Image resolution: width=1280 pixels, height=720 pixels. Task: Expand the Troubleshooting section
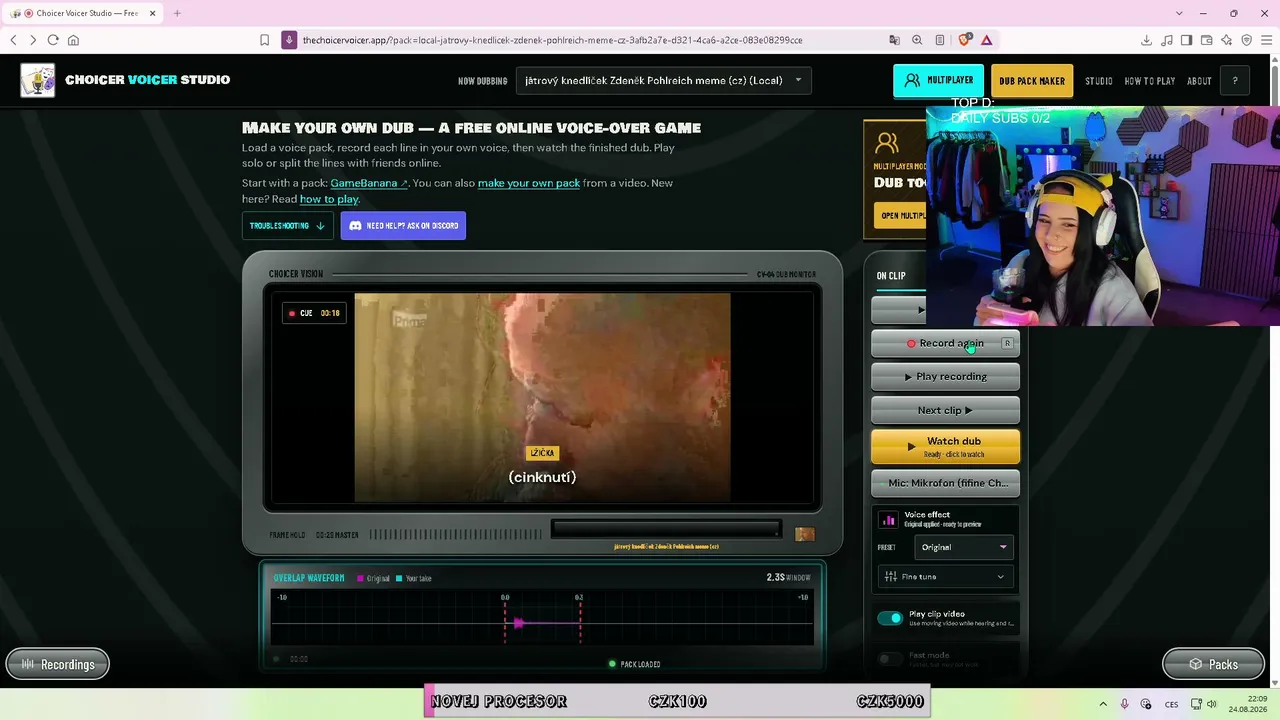click(287, 226)
